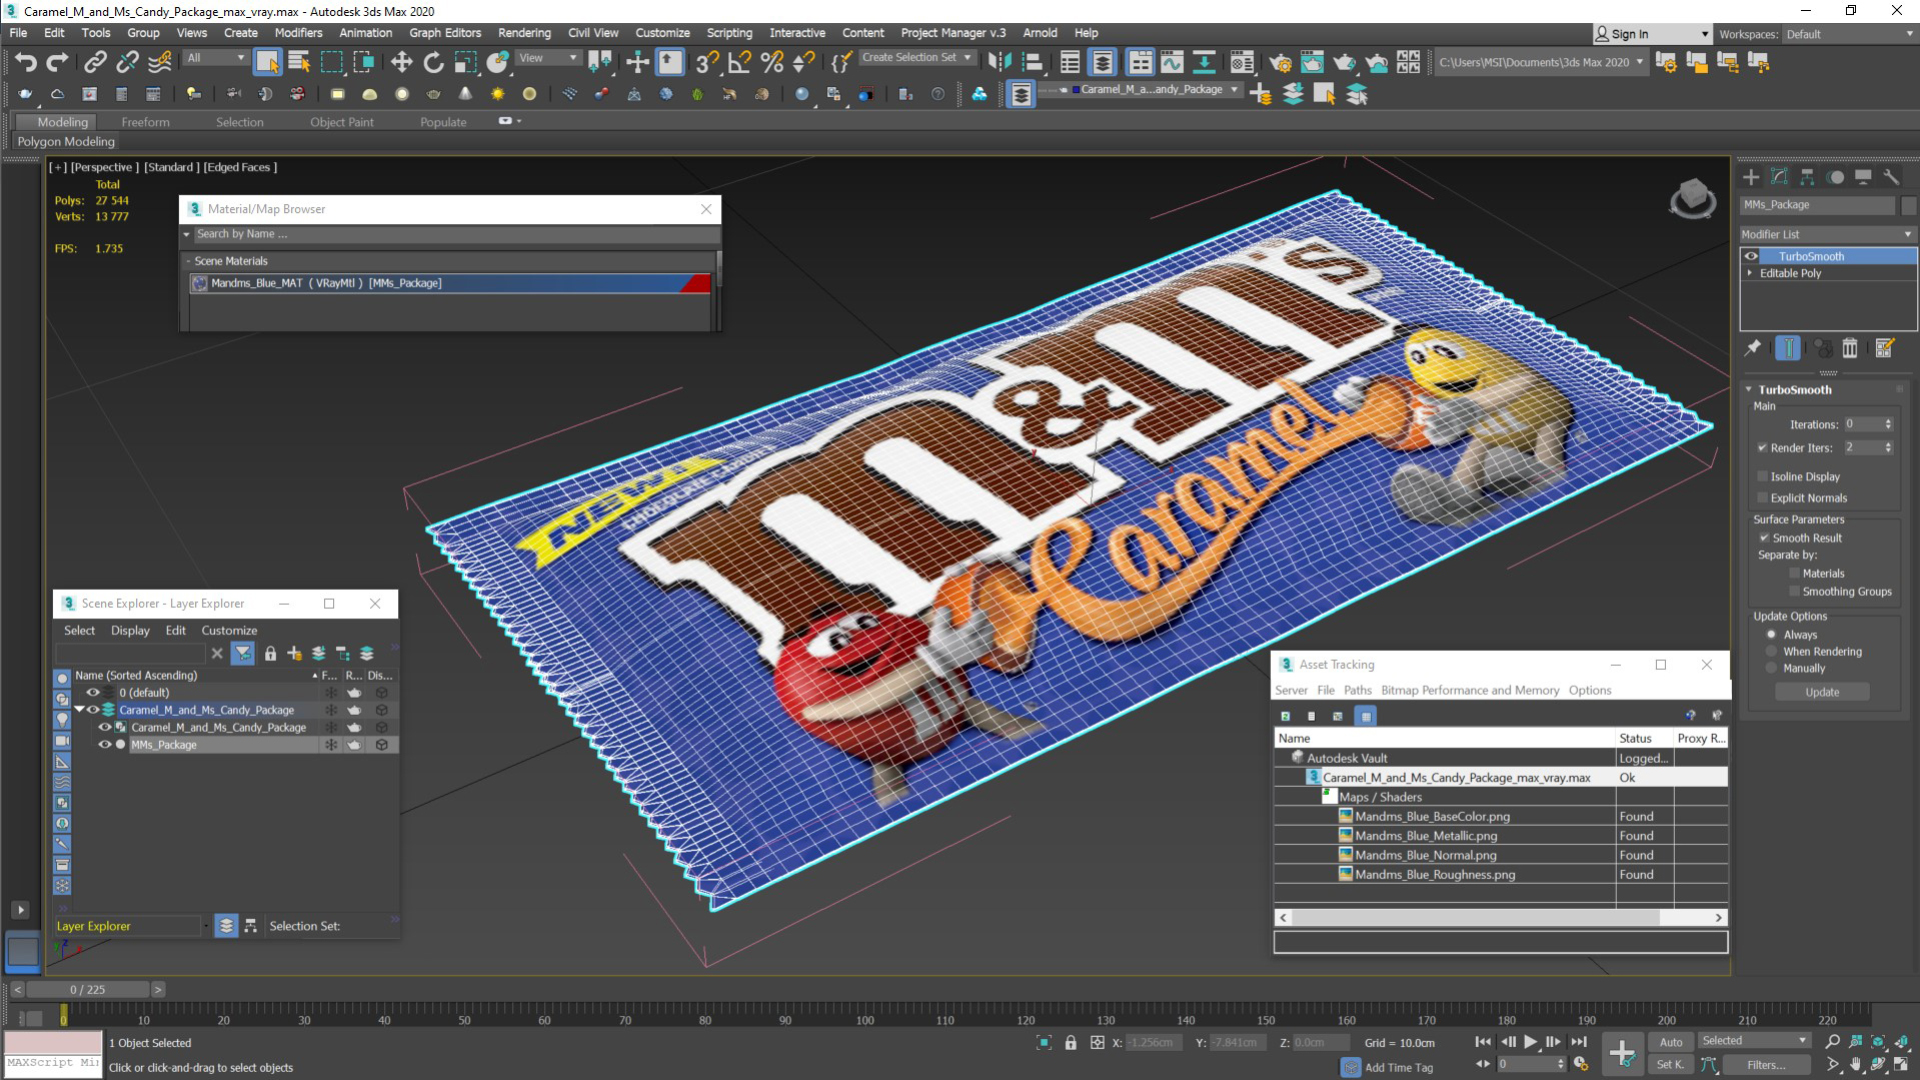This screenshot has height=1080, width=1920.
Task: Choose the Select and Rotate tool
Action: coord(433,62)
